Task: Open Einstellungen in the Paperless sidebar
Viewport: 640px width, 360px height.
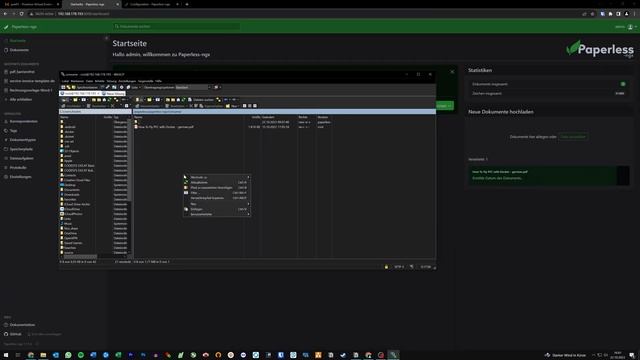Action: click(x=18, y=177)
